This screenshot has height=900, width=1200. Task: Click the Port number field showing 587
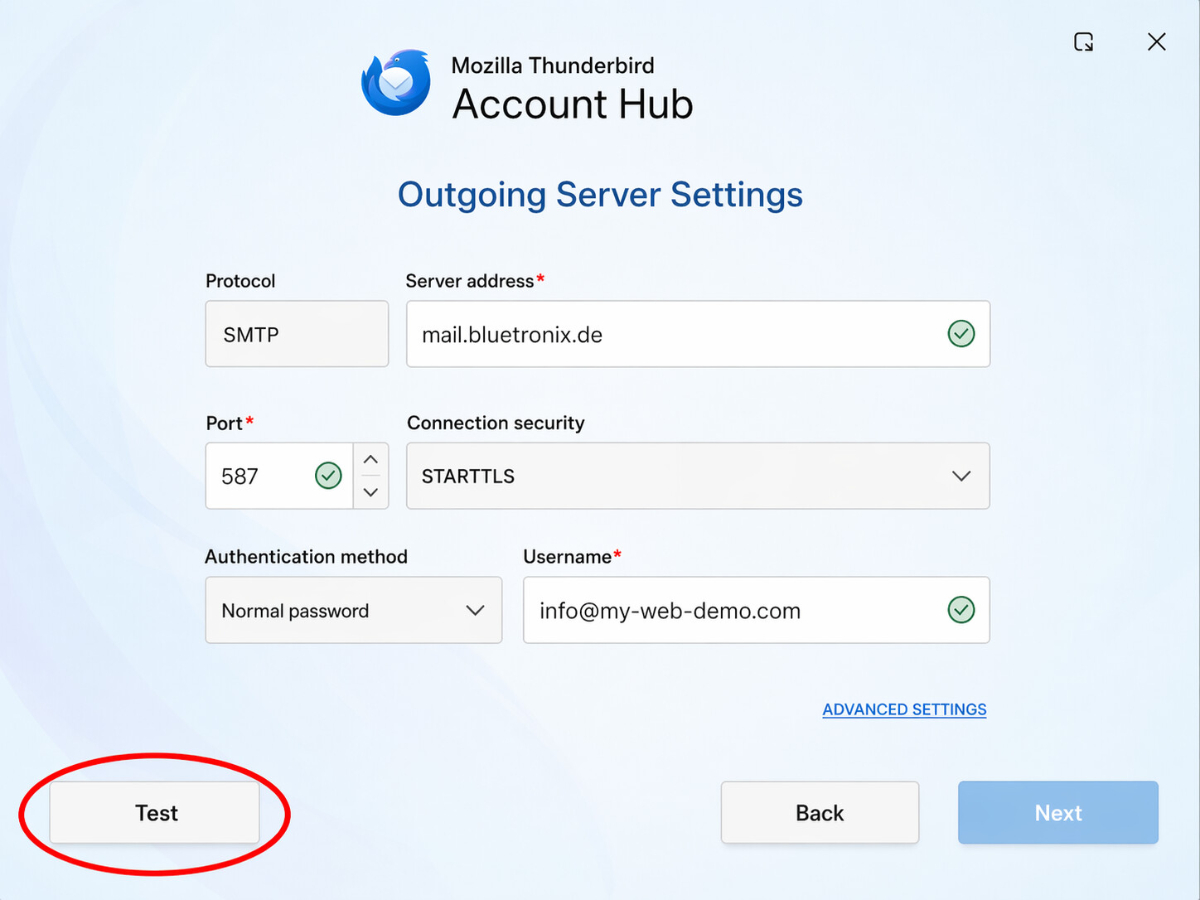[x=279, y=476]
